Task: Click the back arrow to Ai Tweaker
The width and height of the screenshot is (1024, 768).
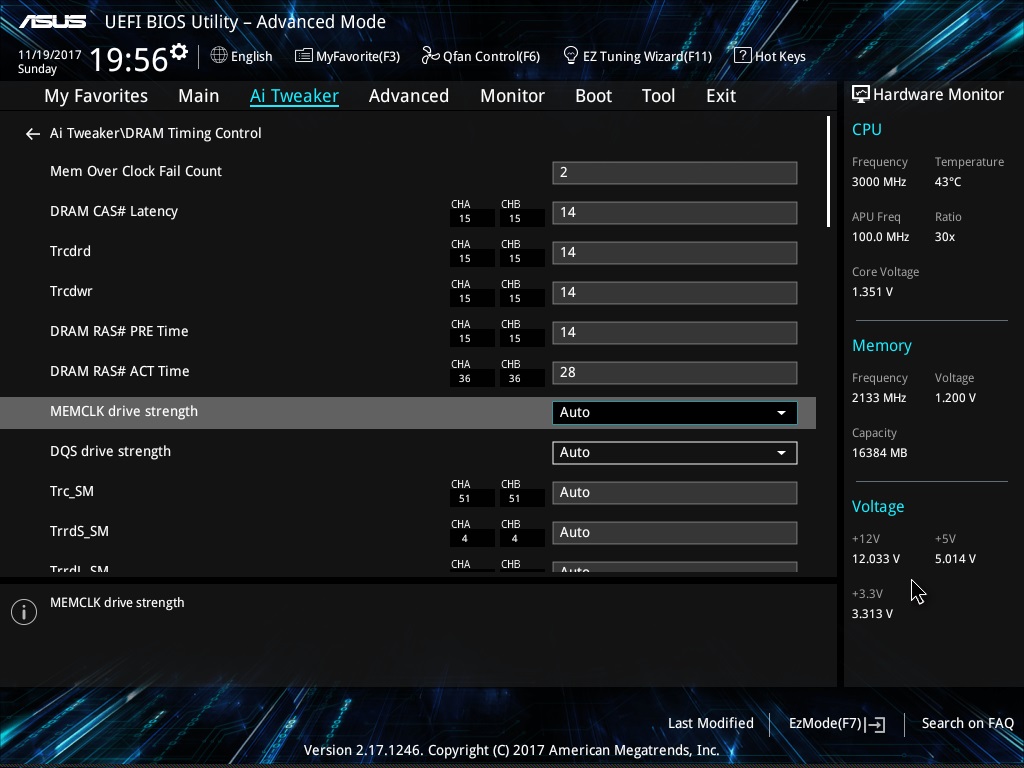Action: (x=33, y=134)
